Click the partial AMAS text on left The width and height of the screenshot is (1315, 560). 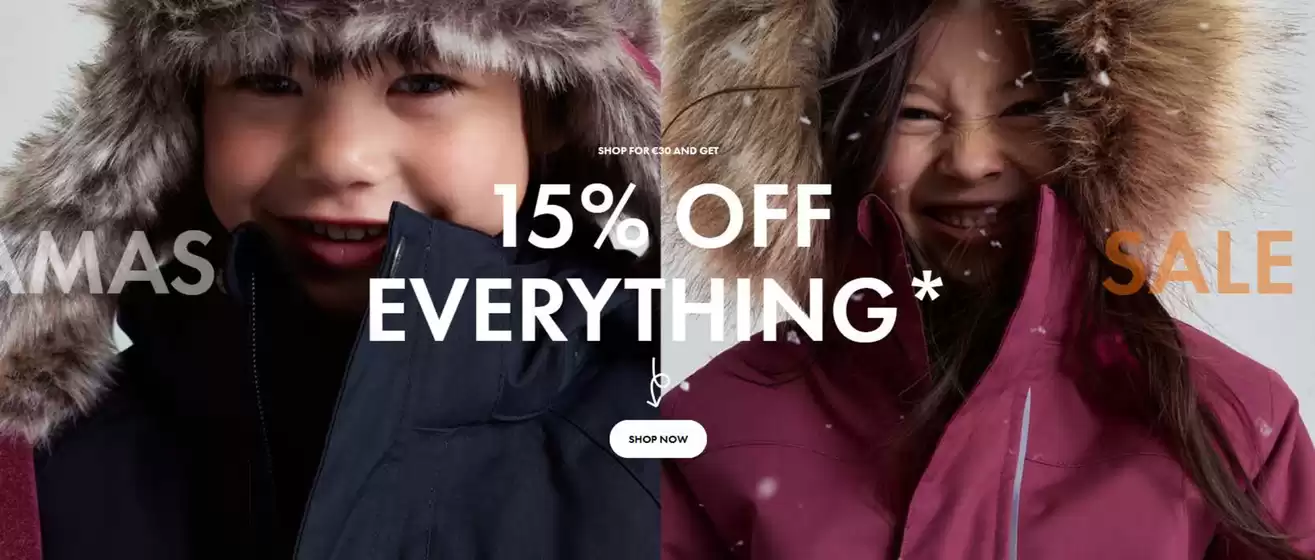[105, 263]
